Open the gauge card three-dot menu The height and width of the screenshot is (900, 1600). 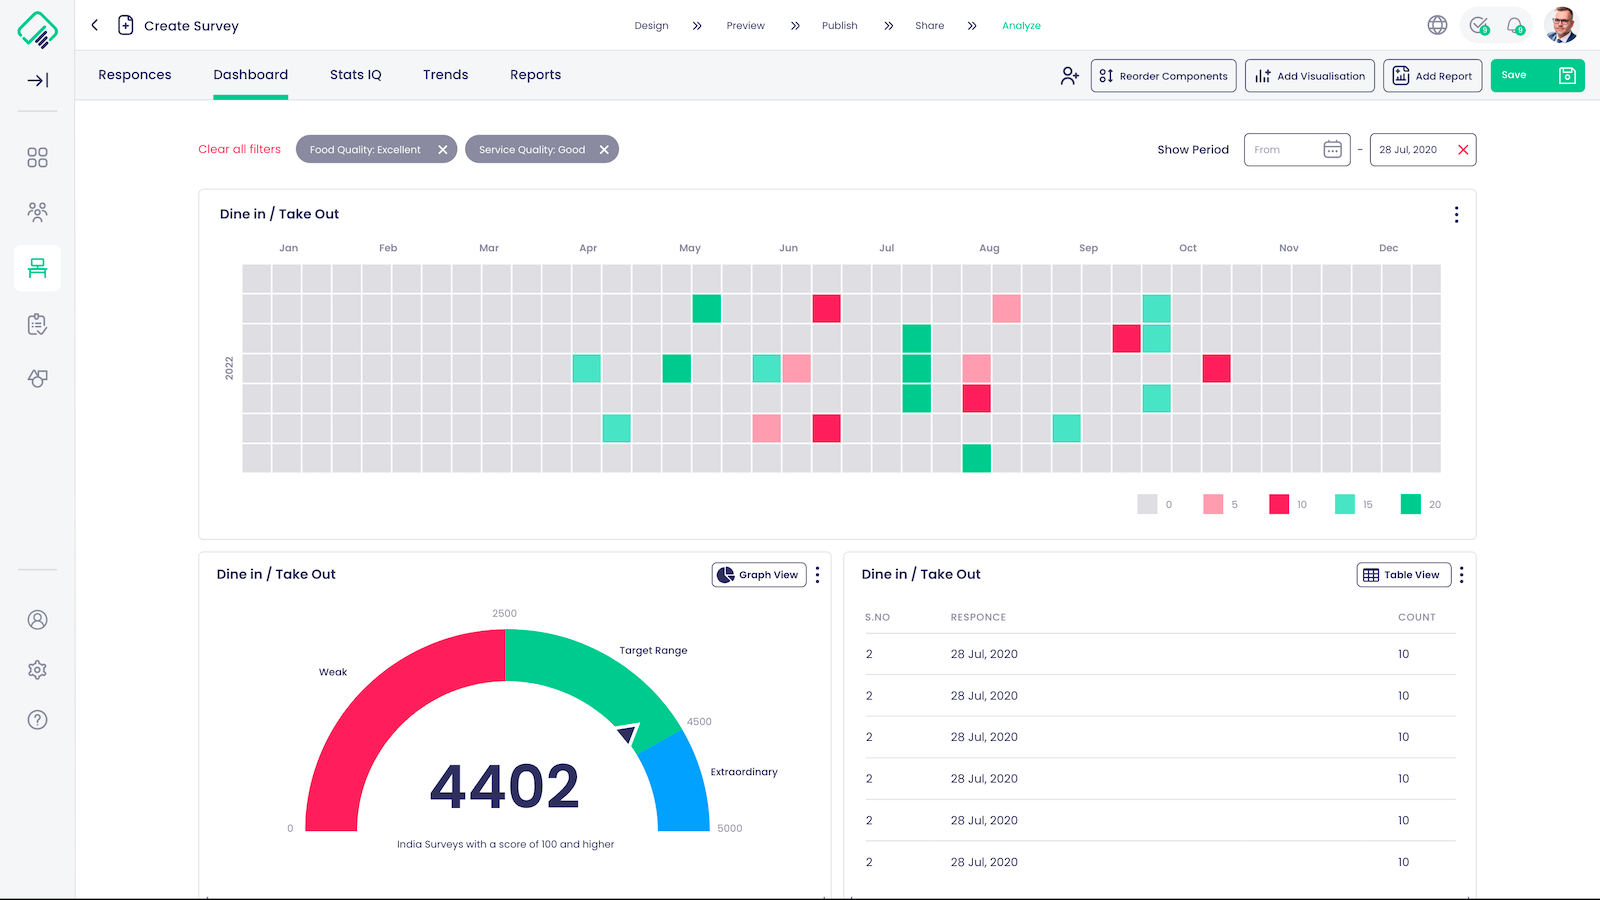pyautogui.click(x=817, y=575)
